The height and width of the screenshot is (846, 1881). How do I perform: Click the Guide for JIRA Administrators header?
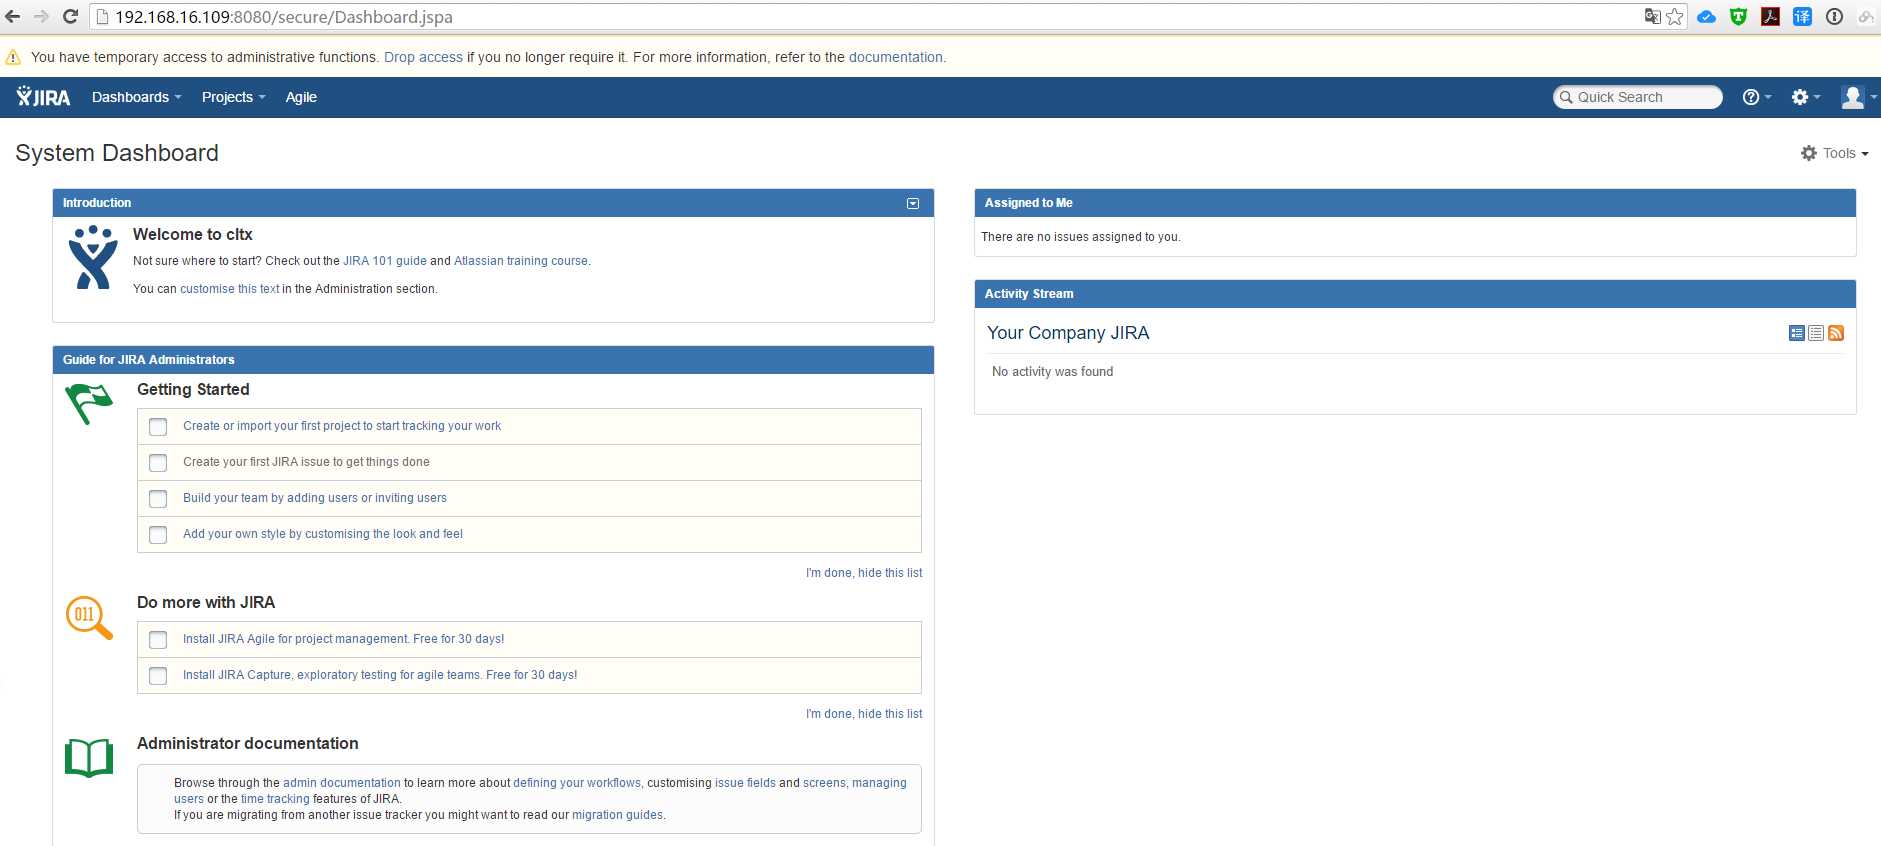[x=493, y=360]
